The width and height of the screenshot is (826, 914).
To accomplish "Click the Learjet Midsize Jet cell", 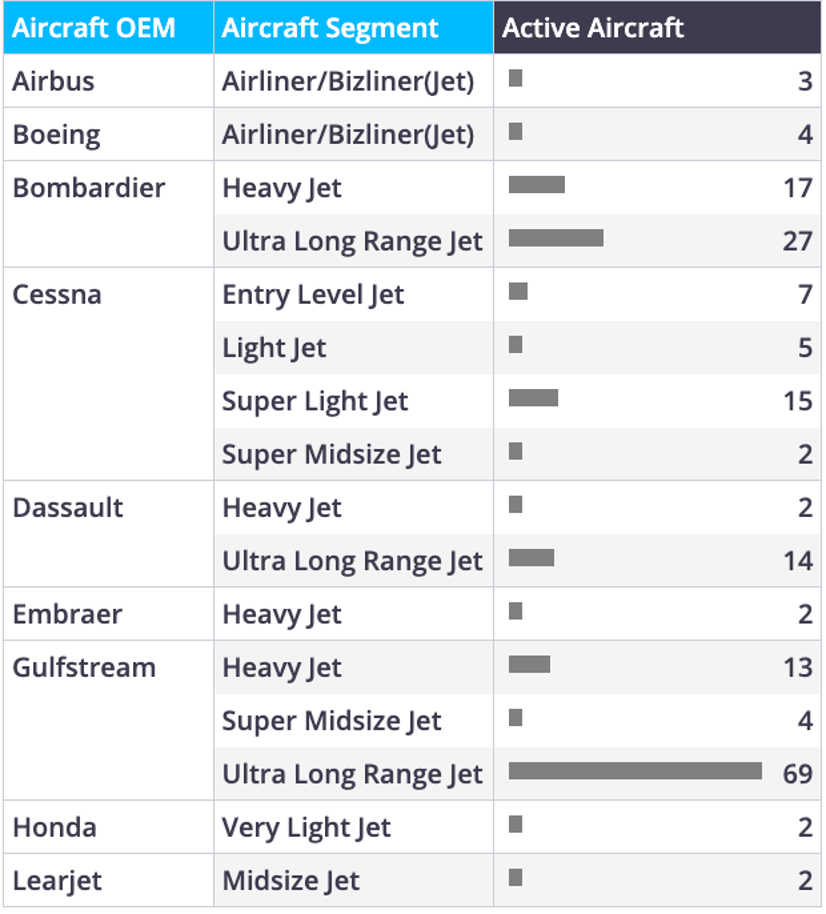I will pyautogui.click(x=353, y=880).
